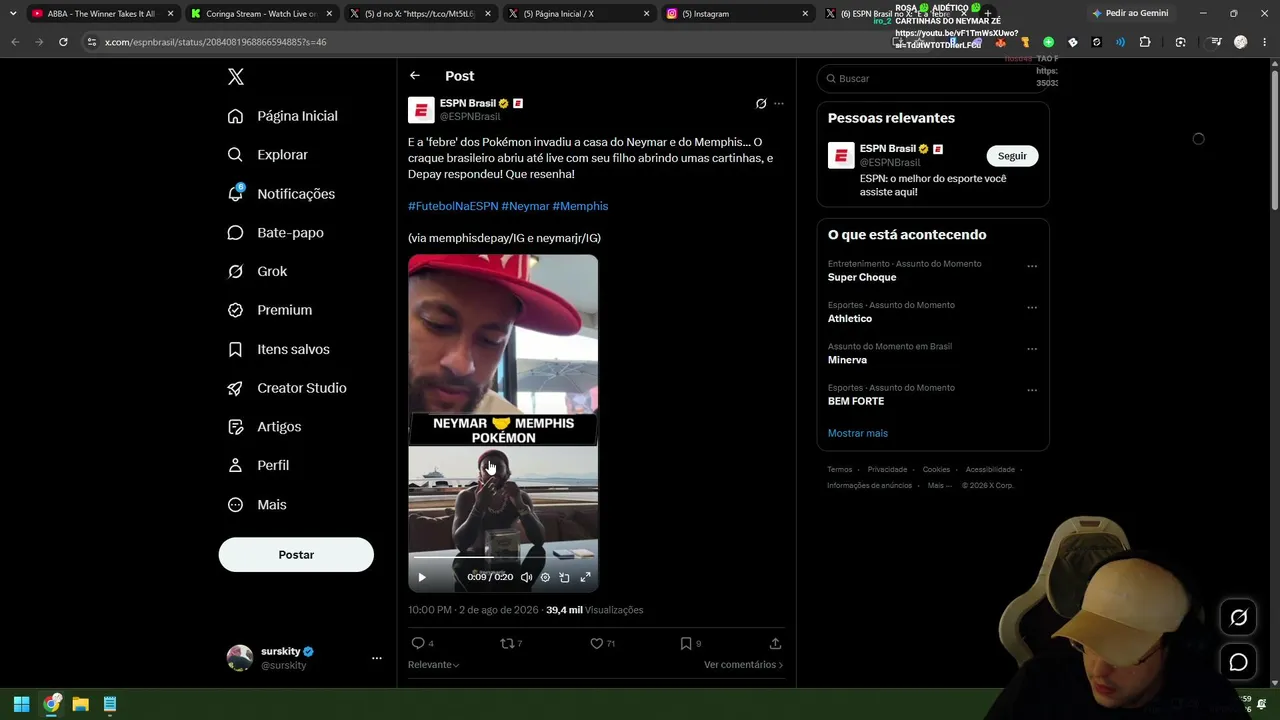The width and height of the screenshot is (1280, 720).
Task: Switch to the Instagram tab
Action: (x=737, y=14)
